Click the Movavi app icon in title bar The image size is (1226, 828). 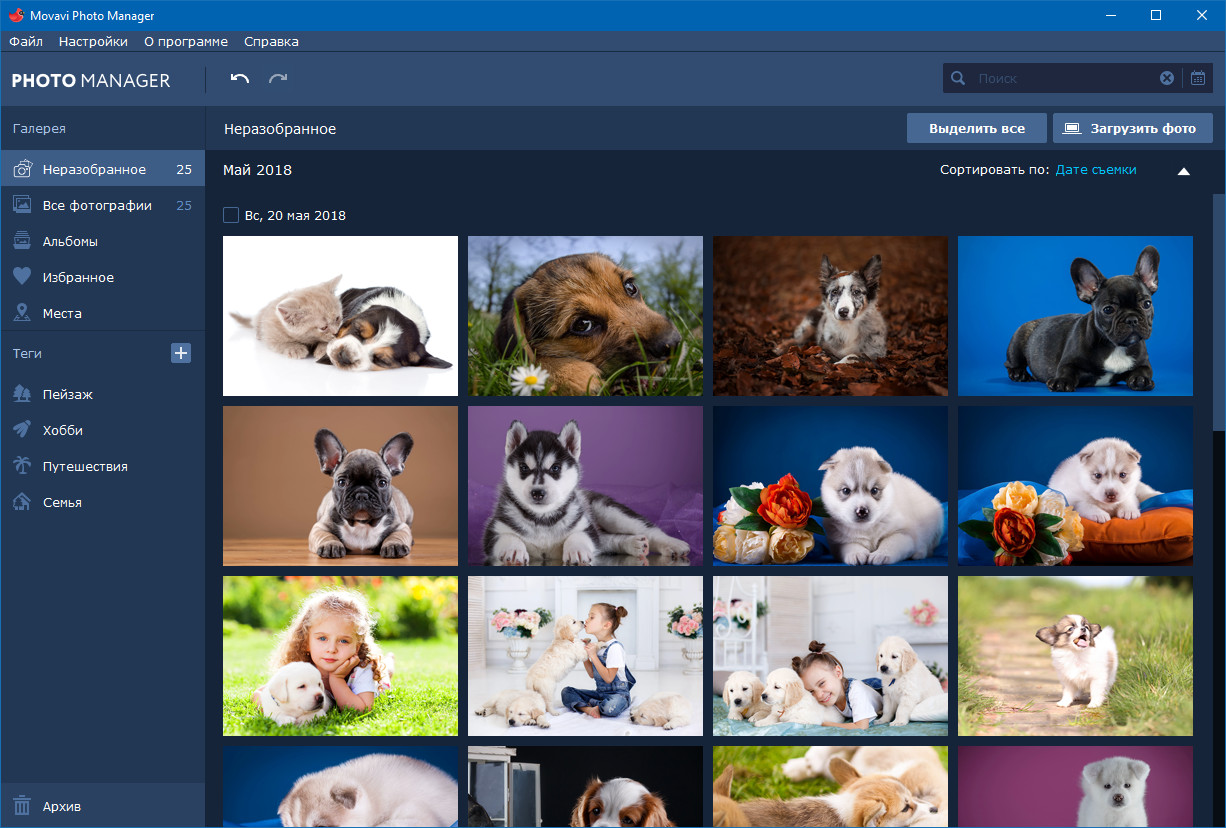[15, 16]
